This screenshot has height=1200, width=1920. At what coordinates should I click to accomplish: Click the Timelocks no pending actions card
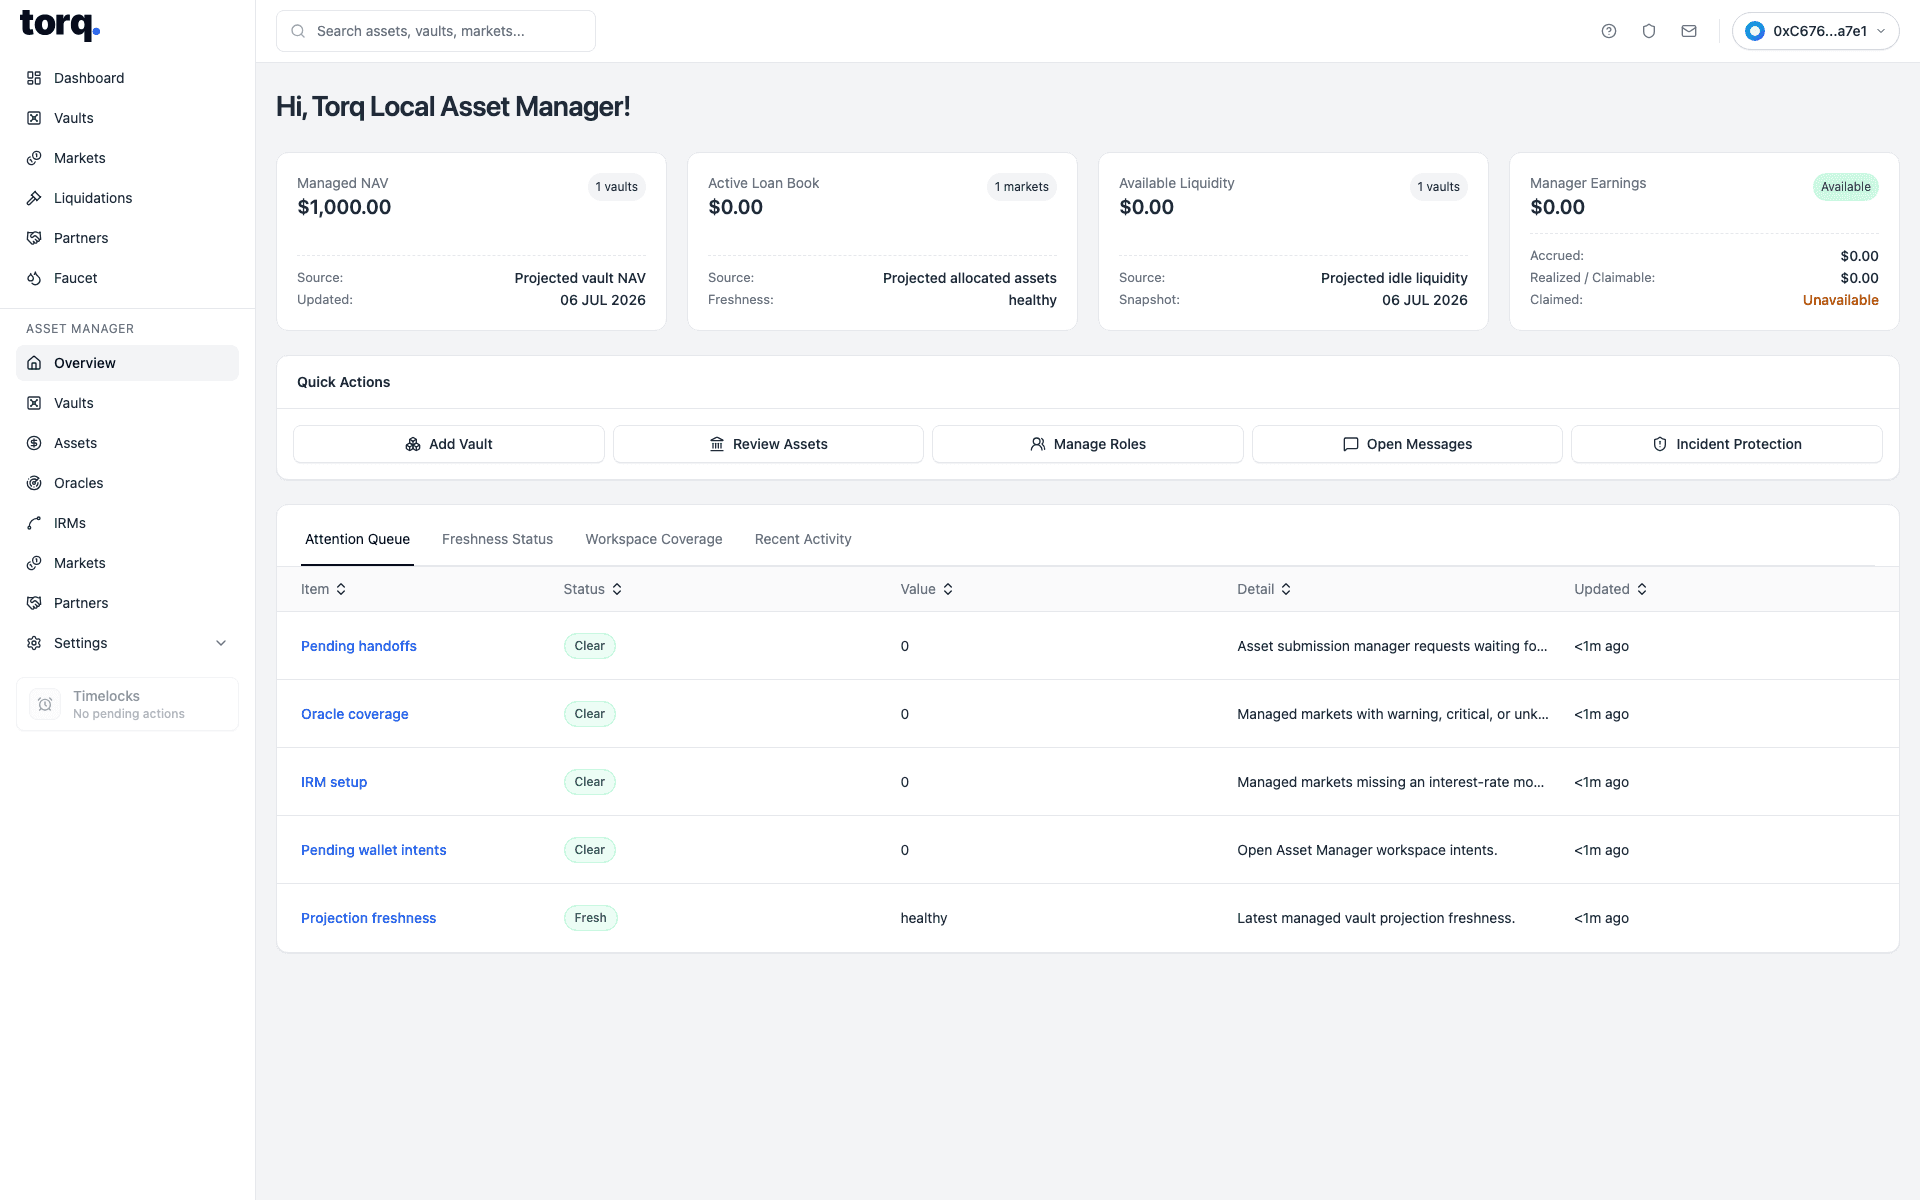pyautogui.click(x=127, y=704)
